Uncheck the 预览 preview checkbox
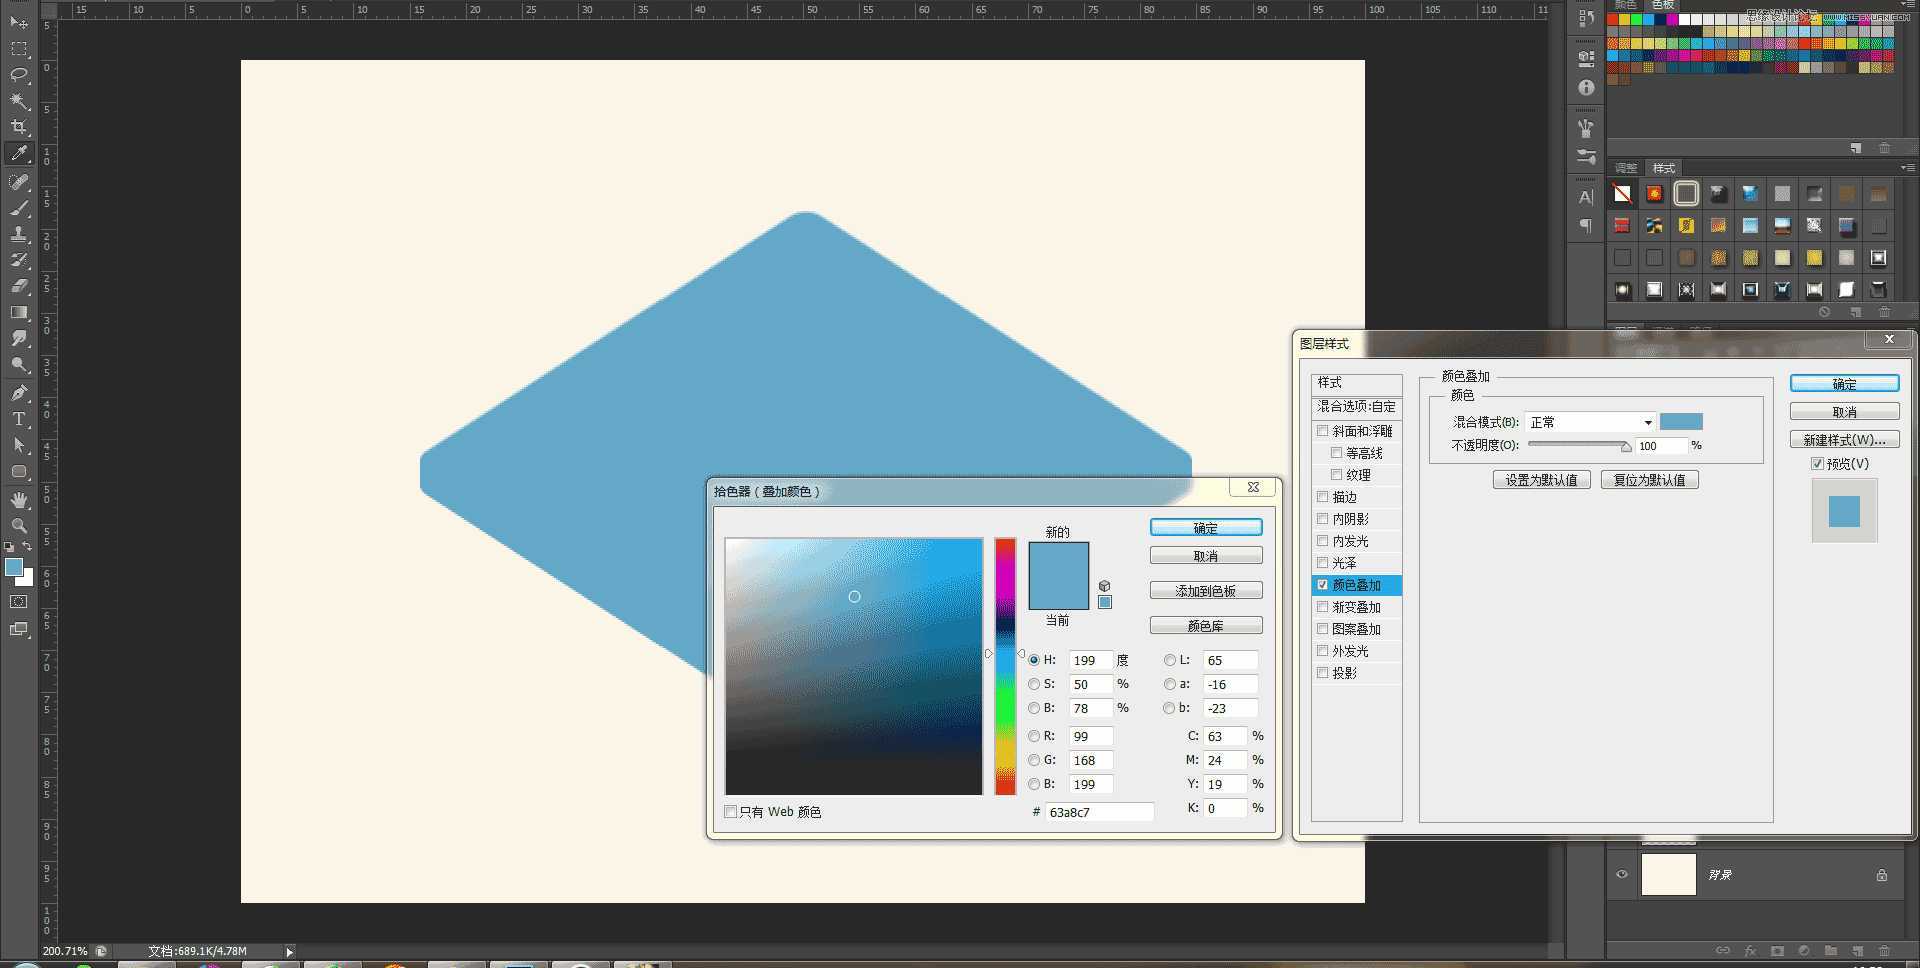Viewport: 1920px width, 968px height. tap(1819, 463)
